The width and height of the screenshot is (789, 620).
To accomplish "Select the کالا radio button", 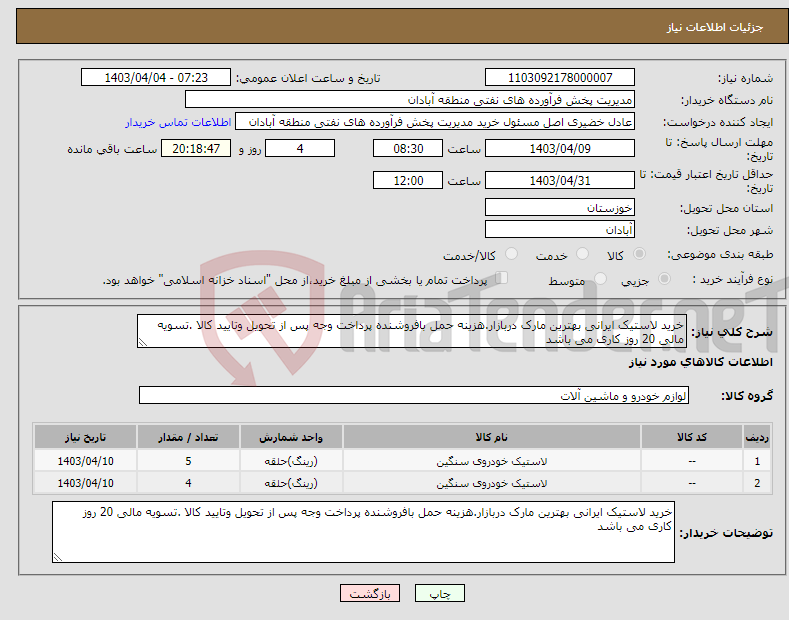I will point(639,254).
